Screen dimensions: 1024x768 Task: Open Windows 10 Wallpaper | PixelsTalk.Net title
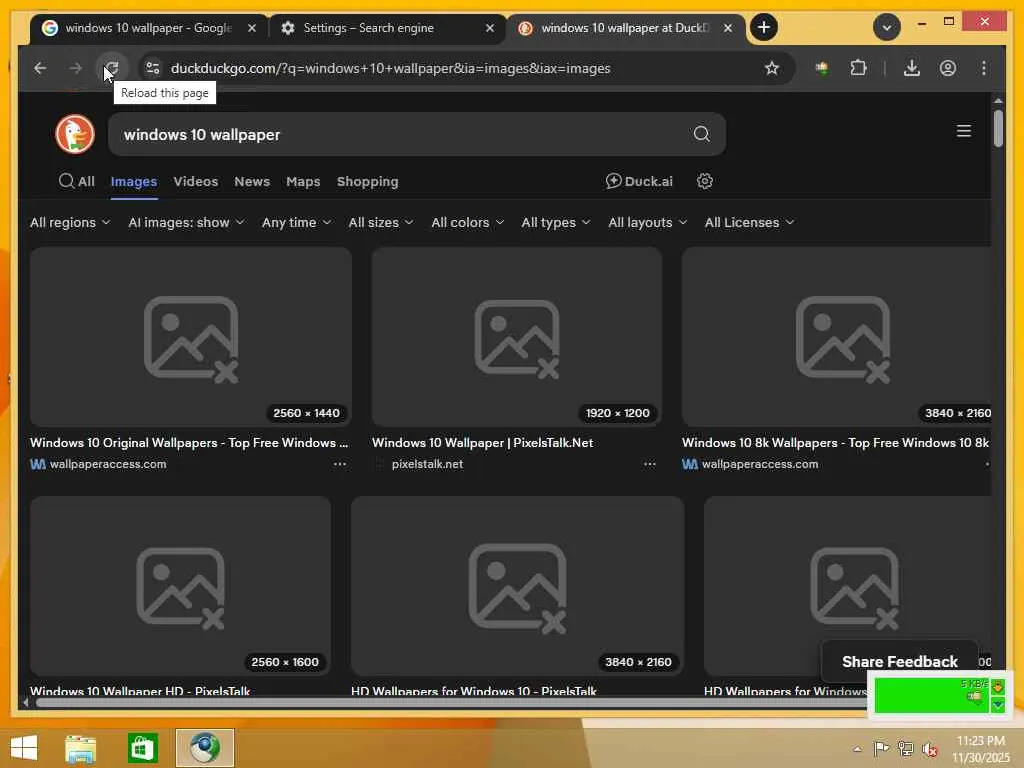coord(483,442)
